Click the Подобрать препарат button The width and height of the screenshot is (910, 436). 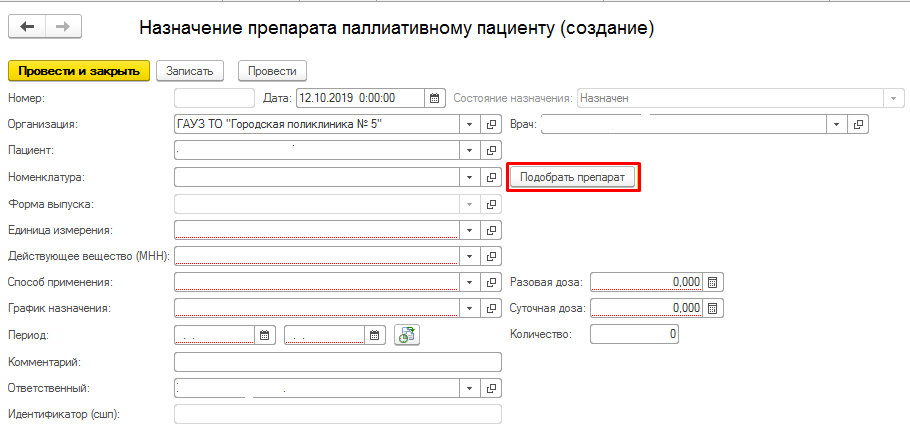pyautogui.click(x=572, y=177)
